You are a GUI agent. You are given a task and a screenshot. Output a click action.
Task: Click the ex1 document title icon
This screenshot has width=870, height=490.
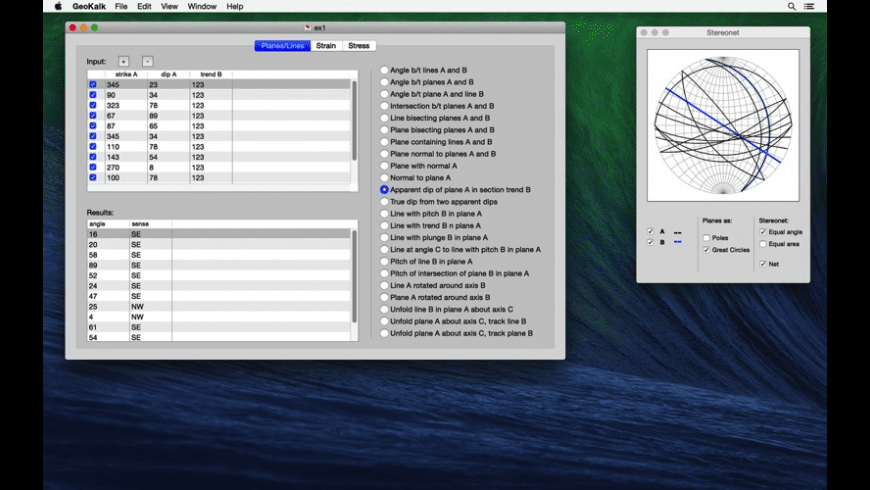tap(307, 27)
